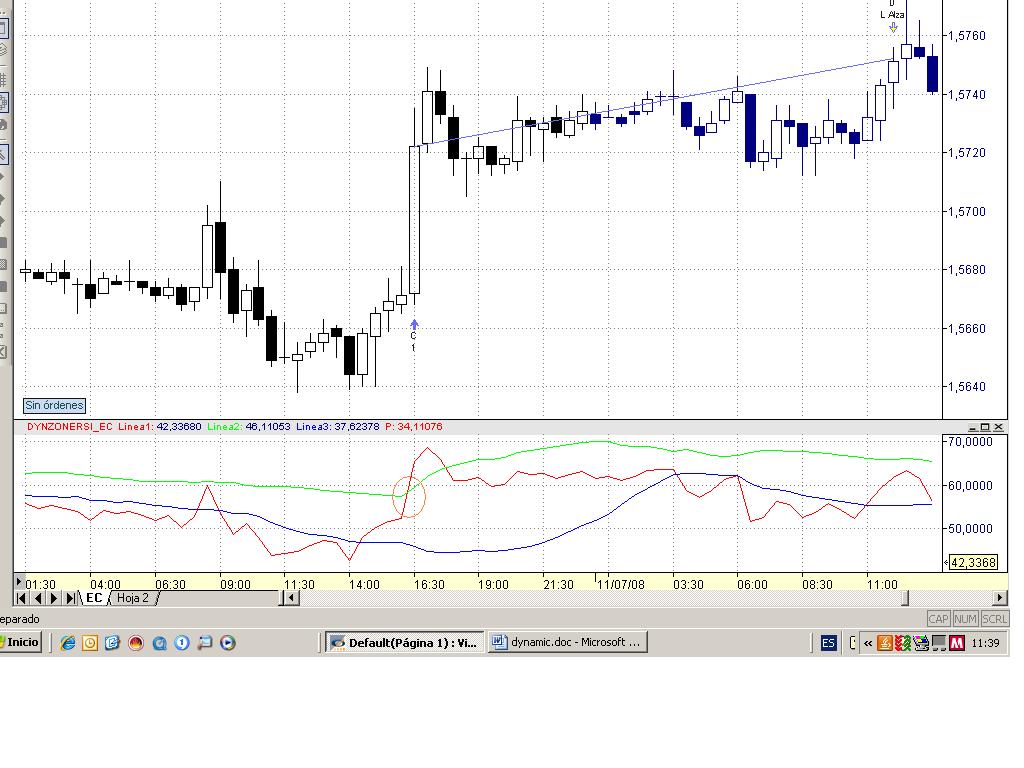Image resolution: width=1024 pixels, height=768 pixels.
Task: Go to first sheet with navigation arrow
Action: 21,598
